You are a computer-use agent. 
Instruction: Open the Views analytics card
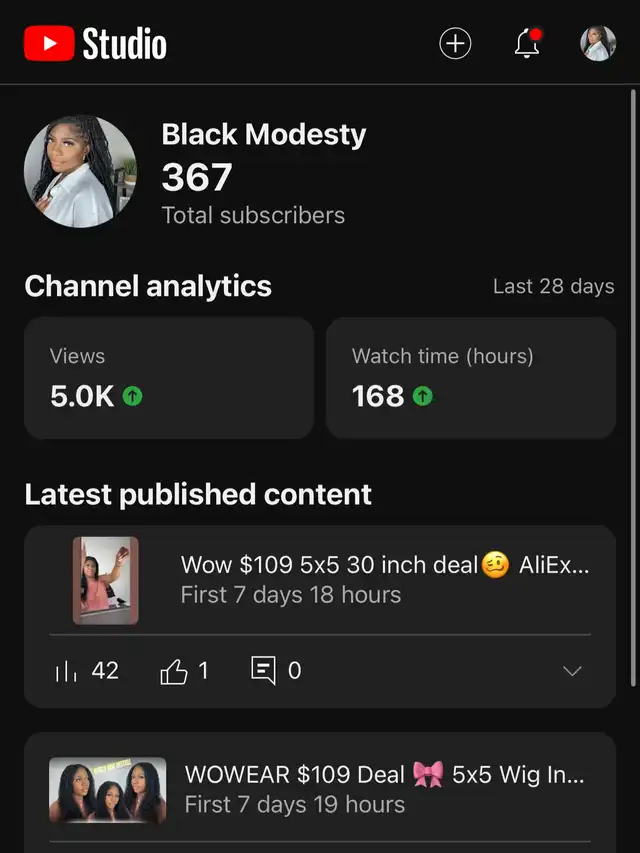[169, 378]
